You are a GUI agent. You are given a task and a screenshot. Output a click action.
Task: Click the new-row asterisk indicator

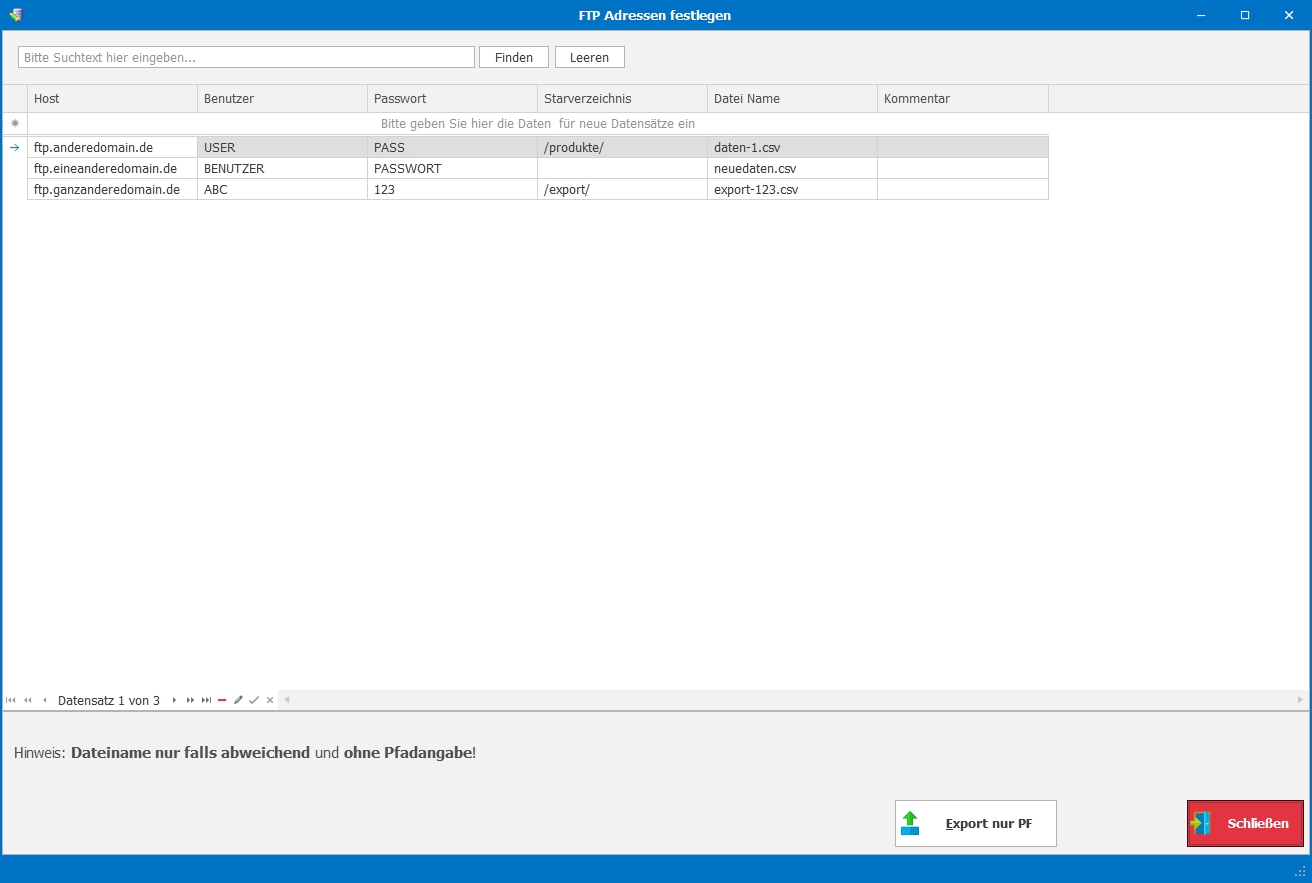15,124
